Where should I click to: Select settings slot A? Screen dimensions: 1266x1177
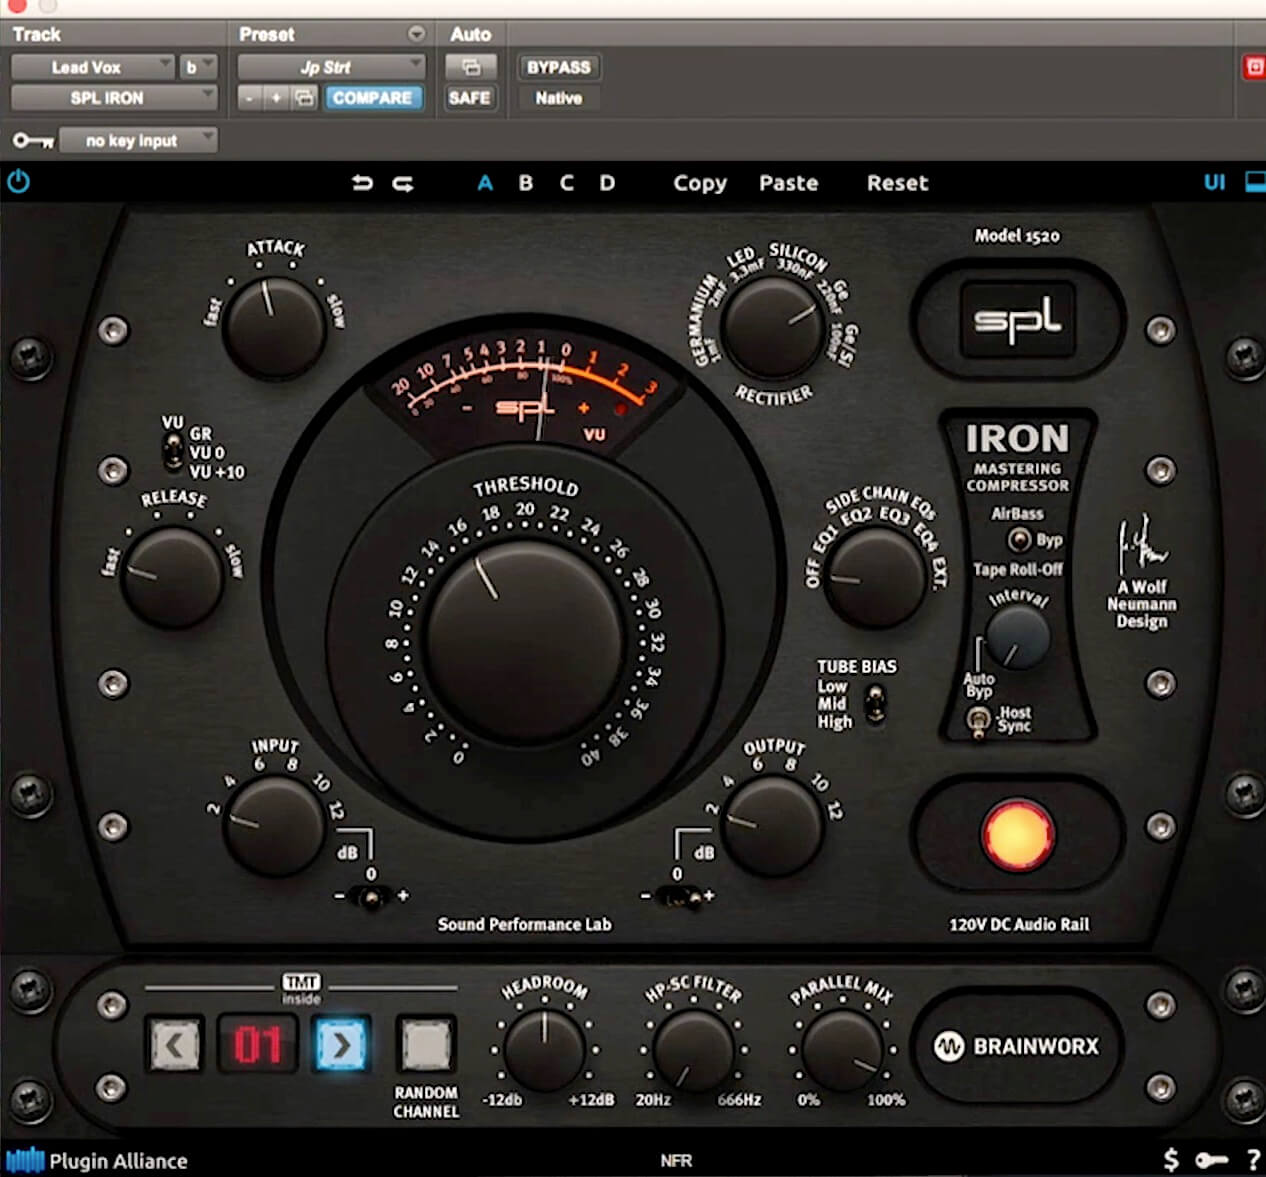click(485, 183)
